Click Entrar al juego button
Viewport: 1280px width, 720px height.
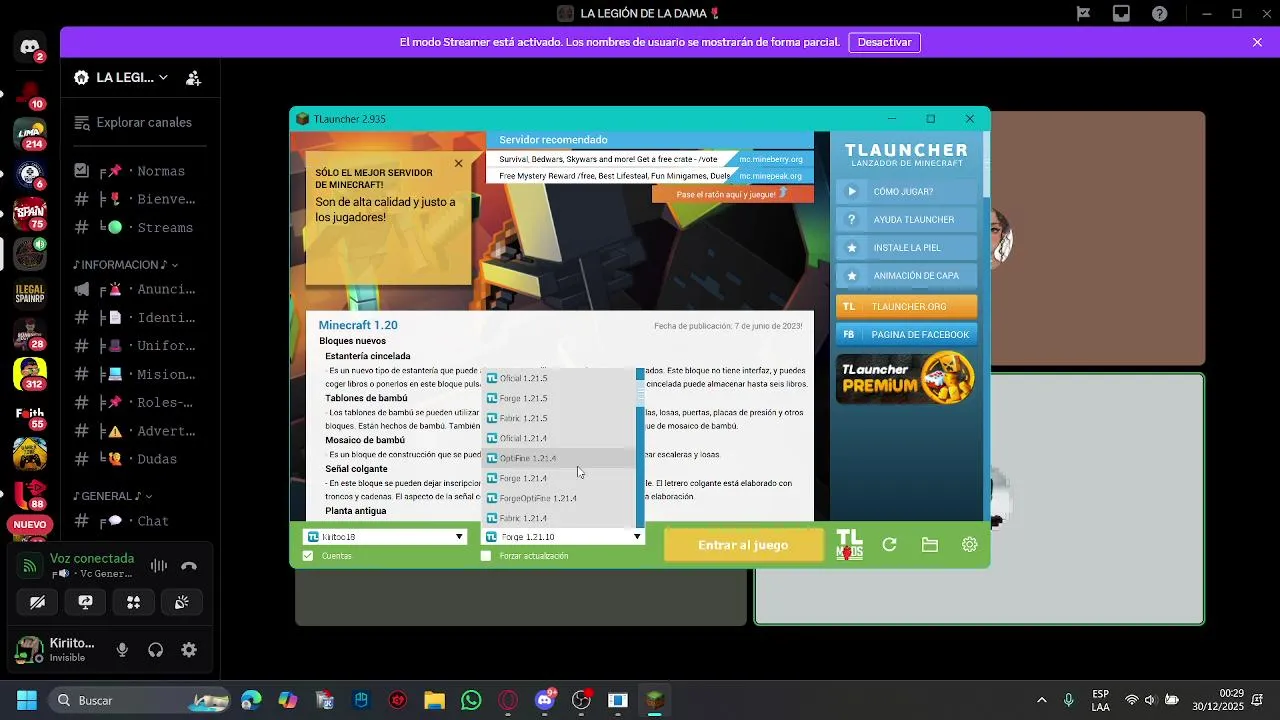pos(743,545)
